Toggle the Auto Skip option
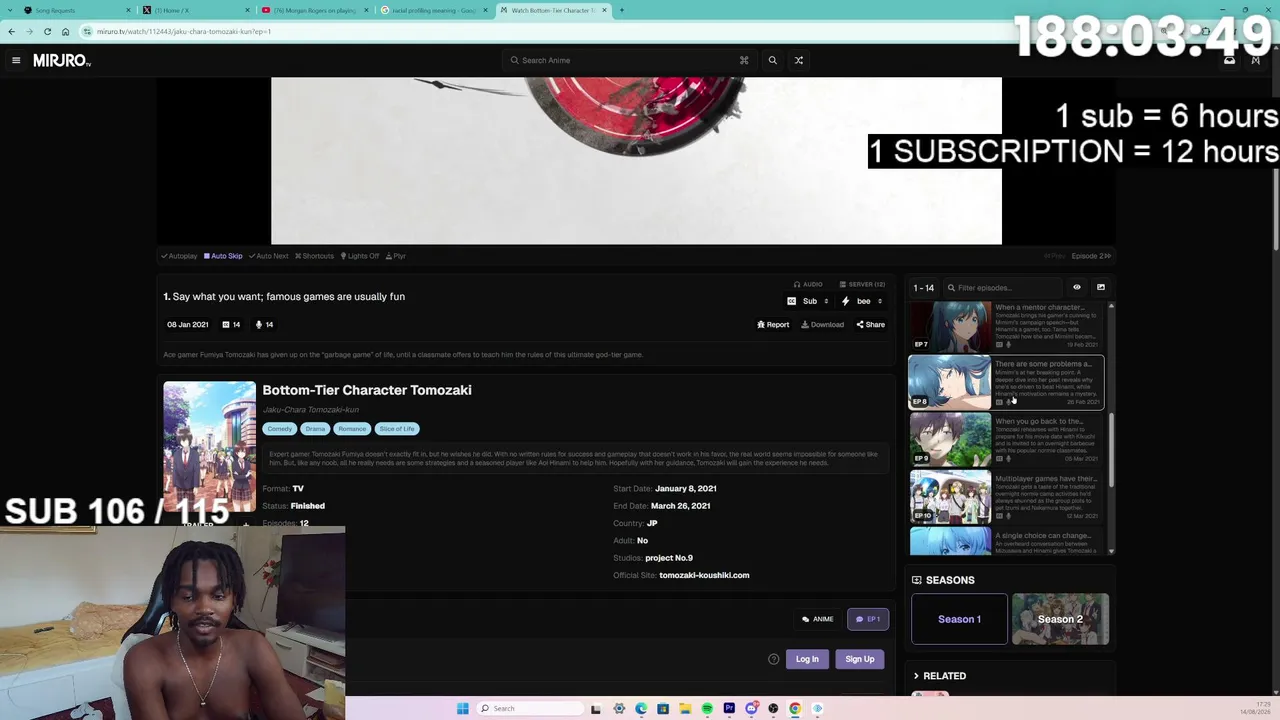The width and height of the screenshot is (1280, 720). click(x=223, y=256)
